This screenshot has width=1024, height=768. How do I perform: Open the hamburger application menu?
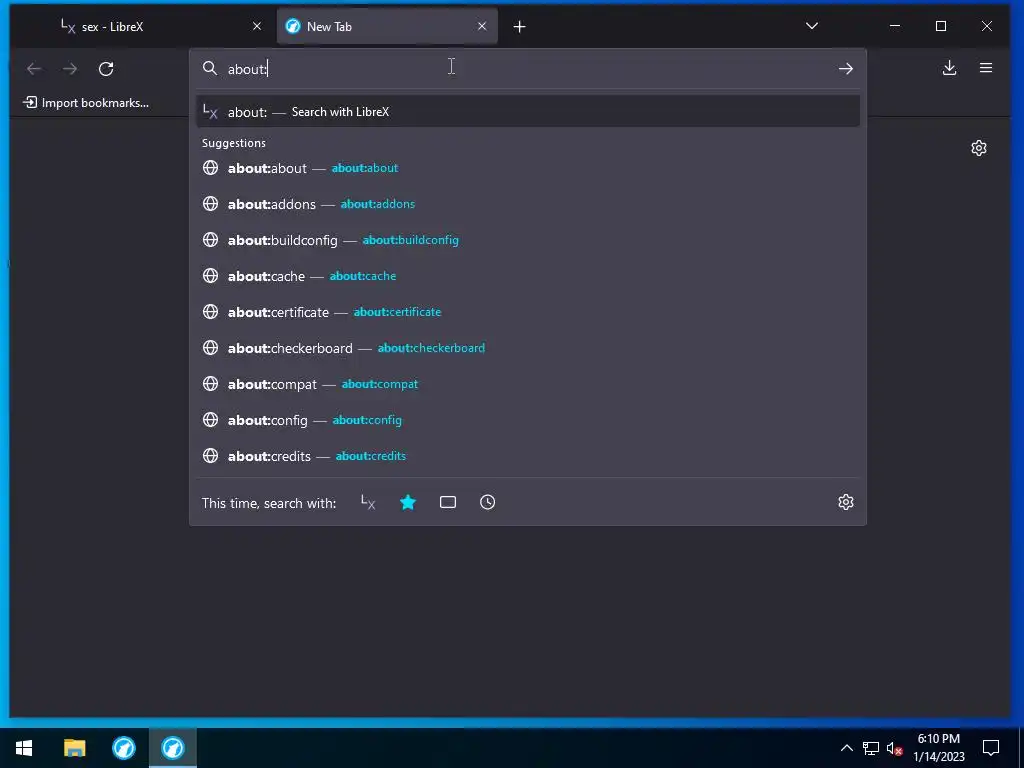point(986,68)
